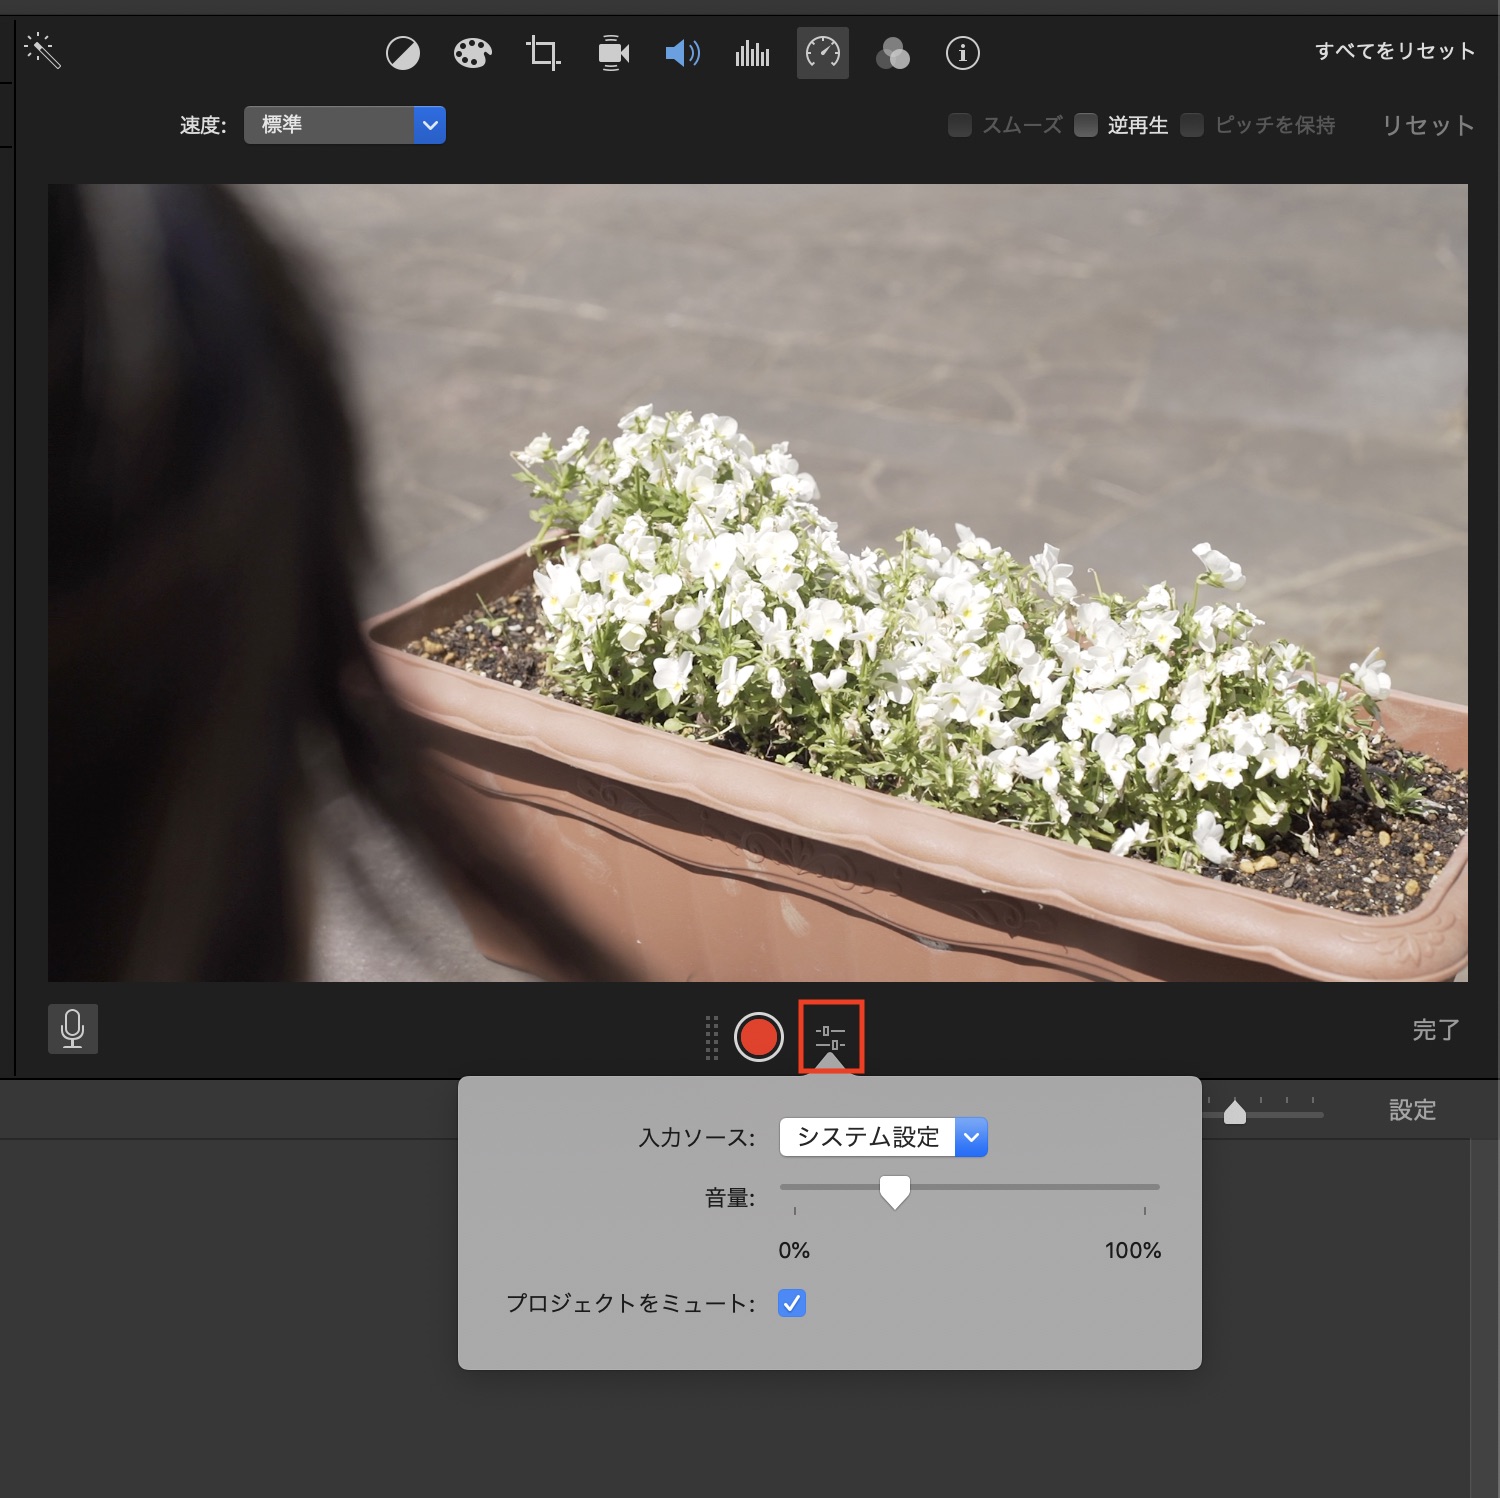Show the clip information icon
This screenshot has height=1498, width=1500.
(x=962, y=53)
